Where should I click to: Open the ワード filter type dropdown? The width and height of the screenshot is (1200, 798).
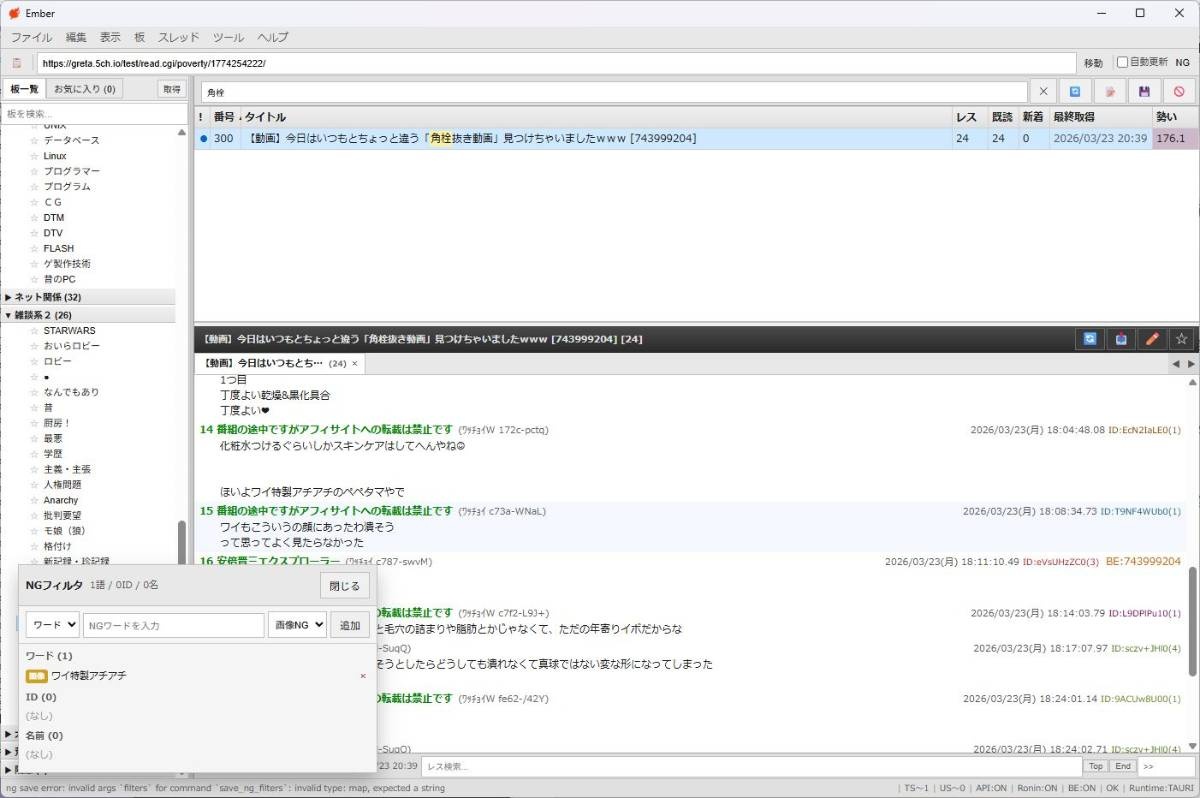(52, 625)
